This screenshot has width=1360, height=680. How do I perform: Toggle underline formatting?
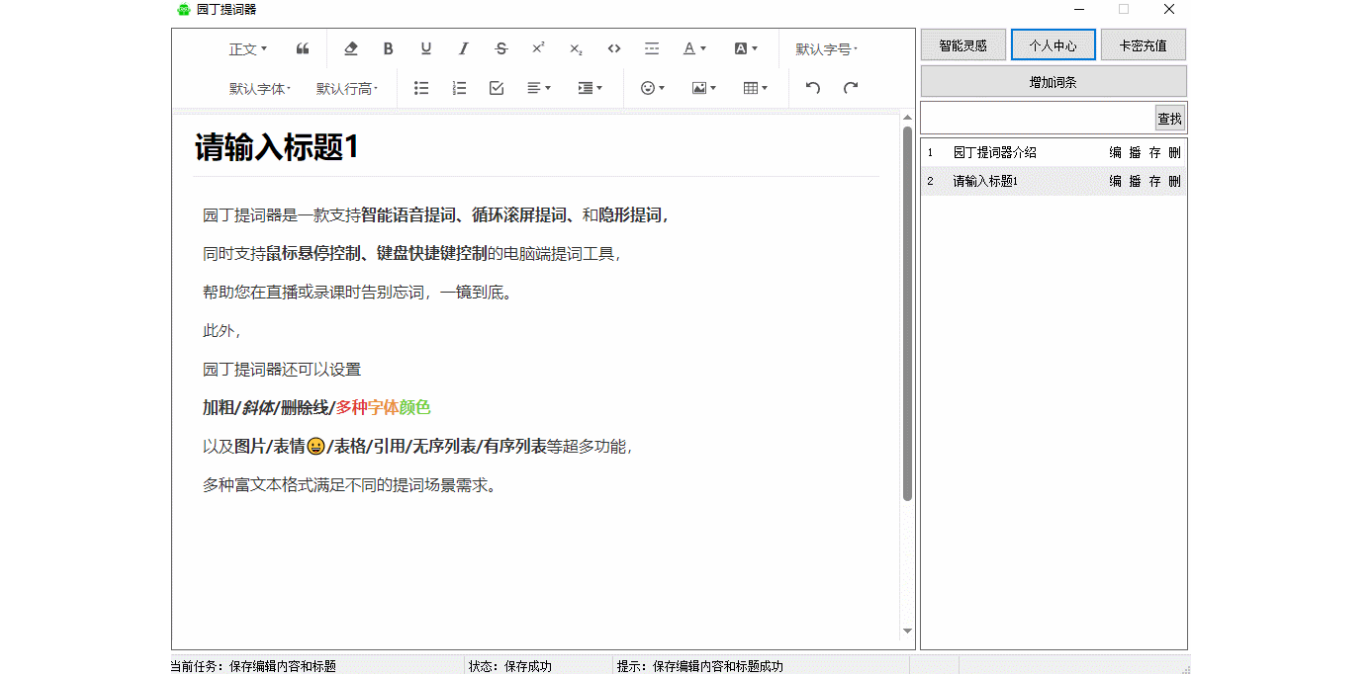click(426, 49)
